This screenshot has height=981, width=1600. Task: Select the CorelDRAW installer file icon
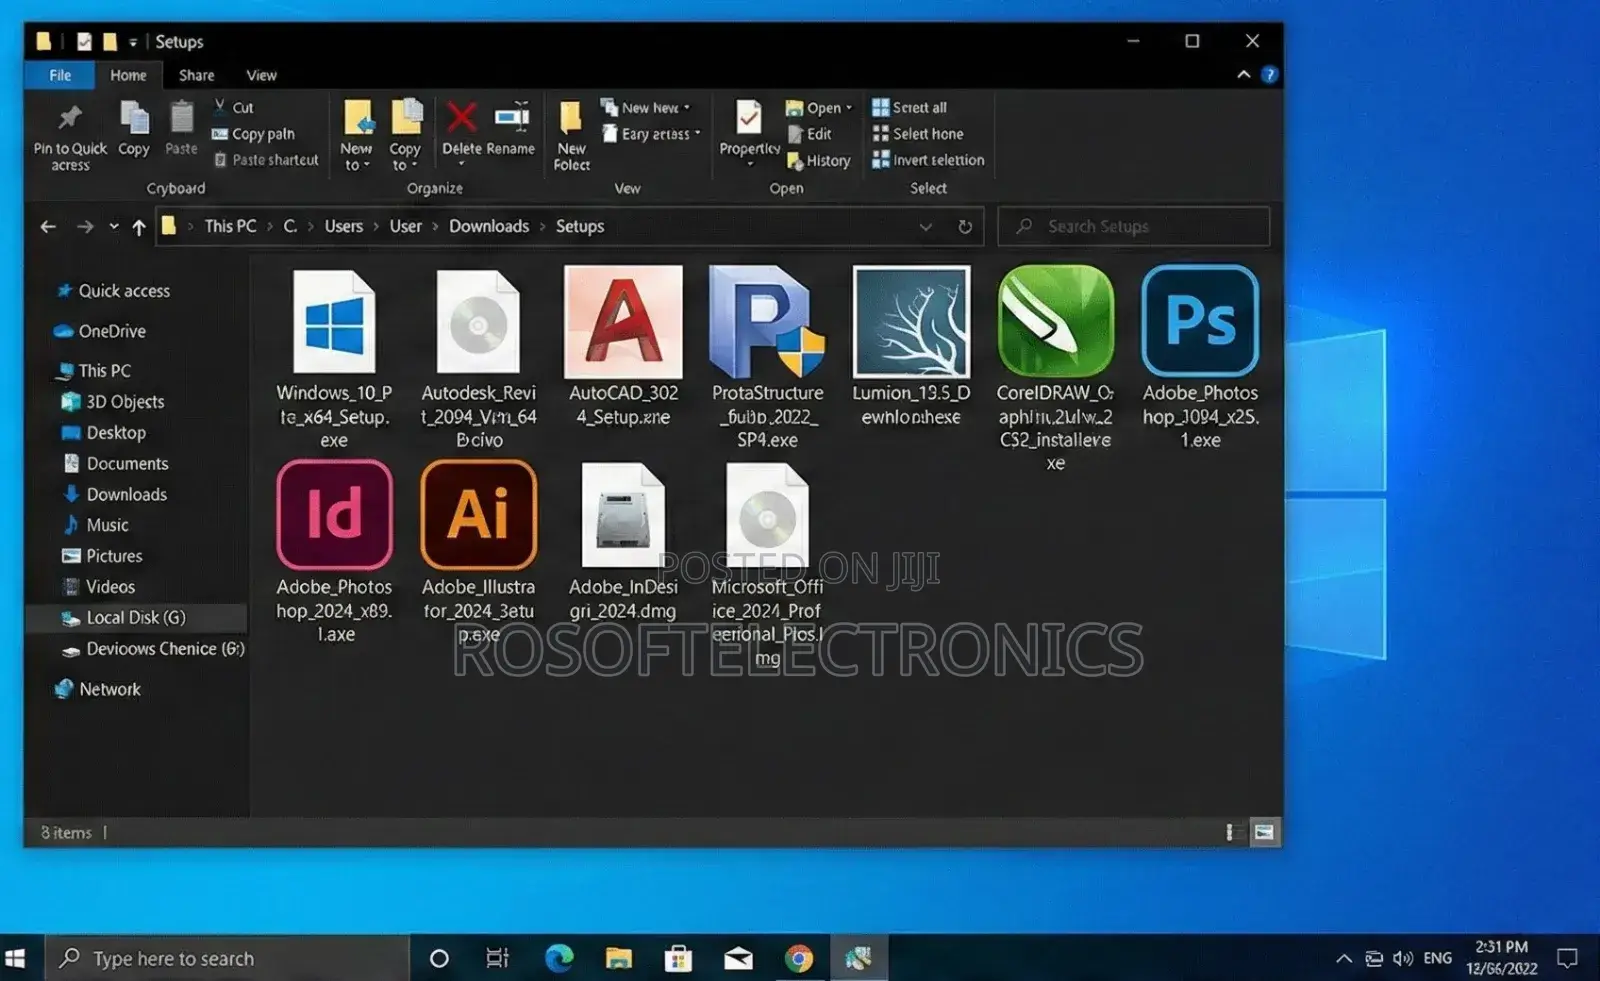pos(1055,321)
